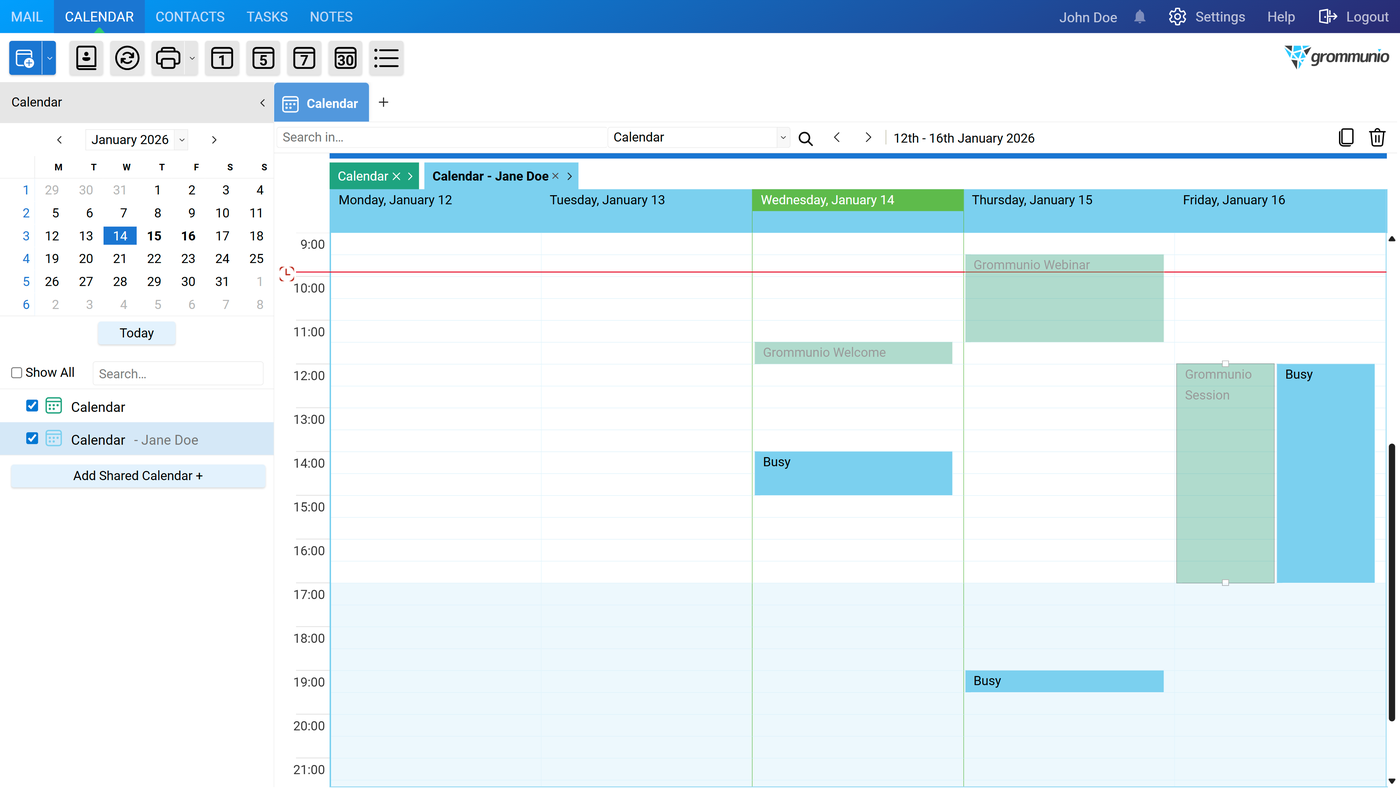Image resolution: width=1400 pixels, height=788 pixels.
Task: Open the TASKS section
Action: 267,17
